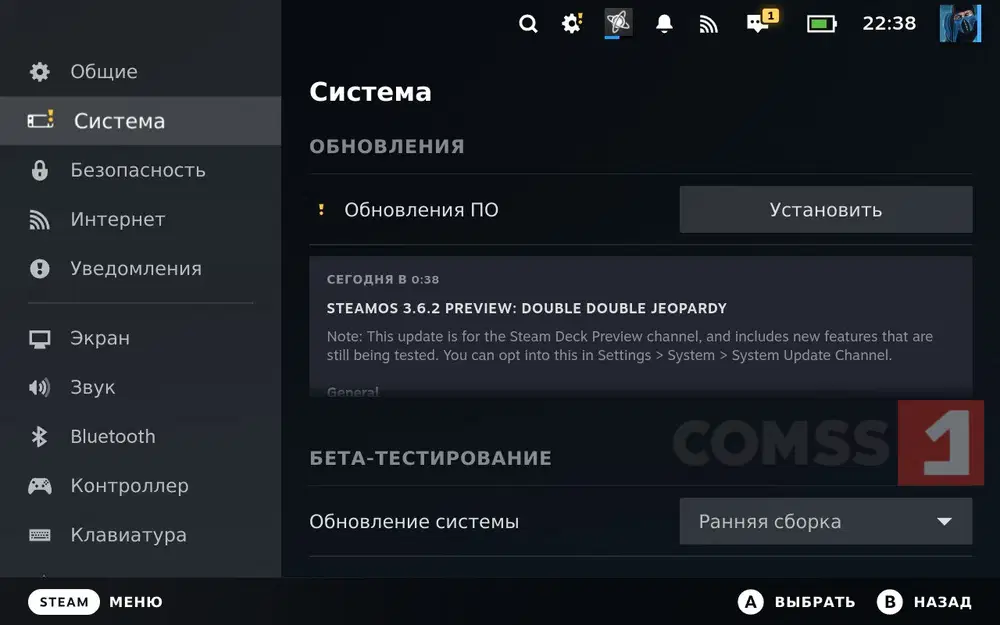Image resolution: width=1000 pixels, height=625 pixels.
Task: Open the Экран settings section
Action: click(140, 339)
